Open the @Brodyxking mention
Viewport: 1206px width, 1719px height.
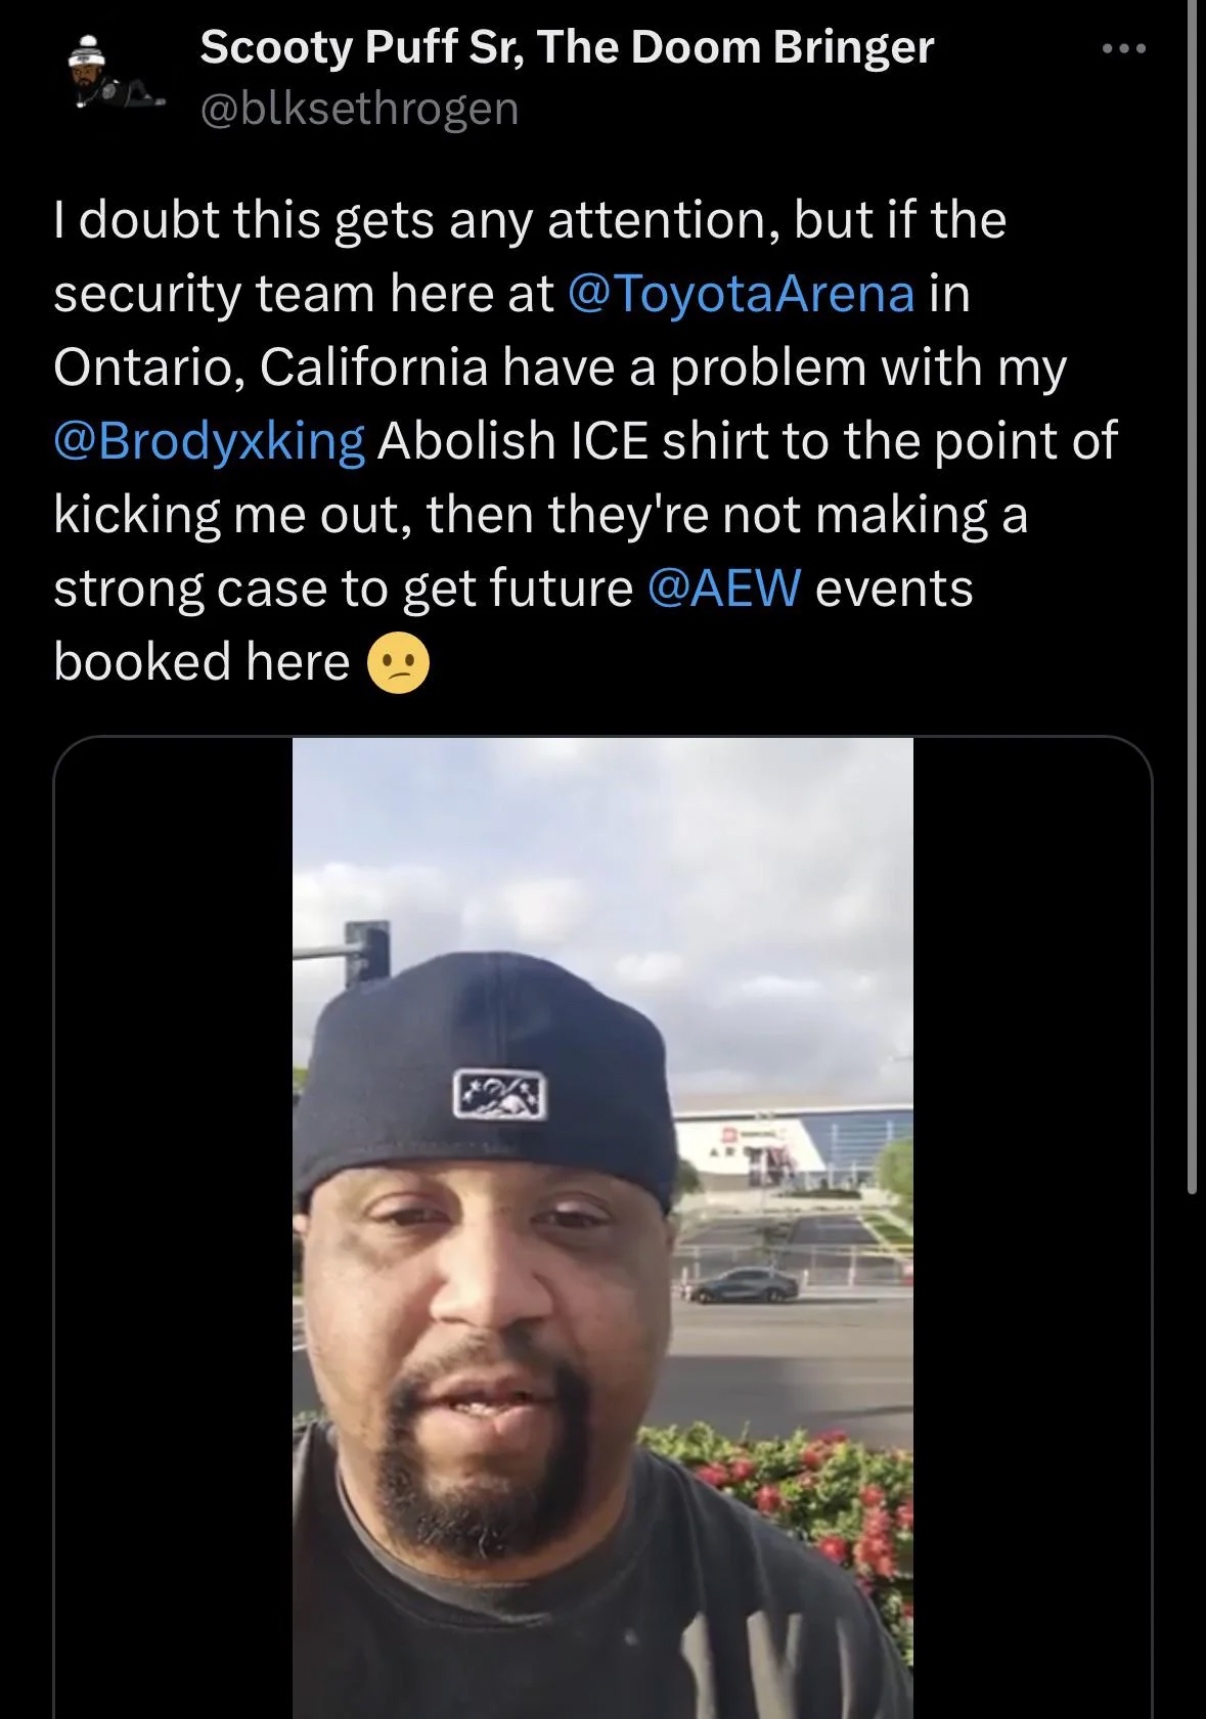(x=209, y=441)
